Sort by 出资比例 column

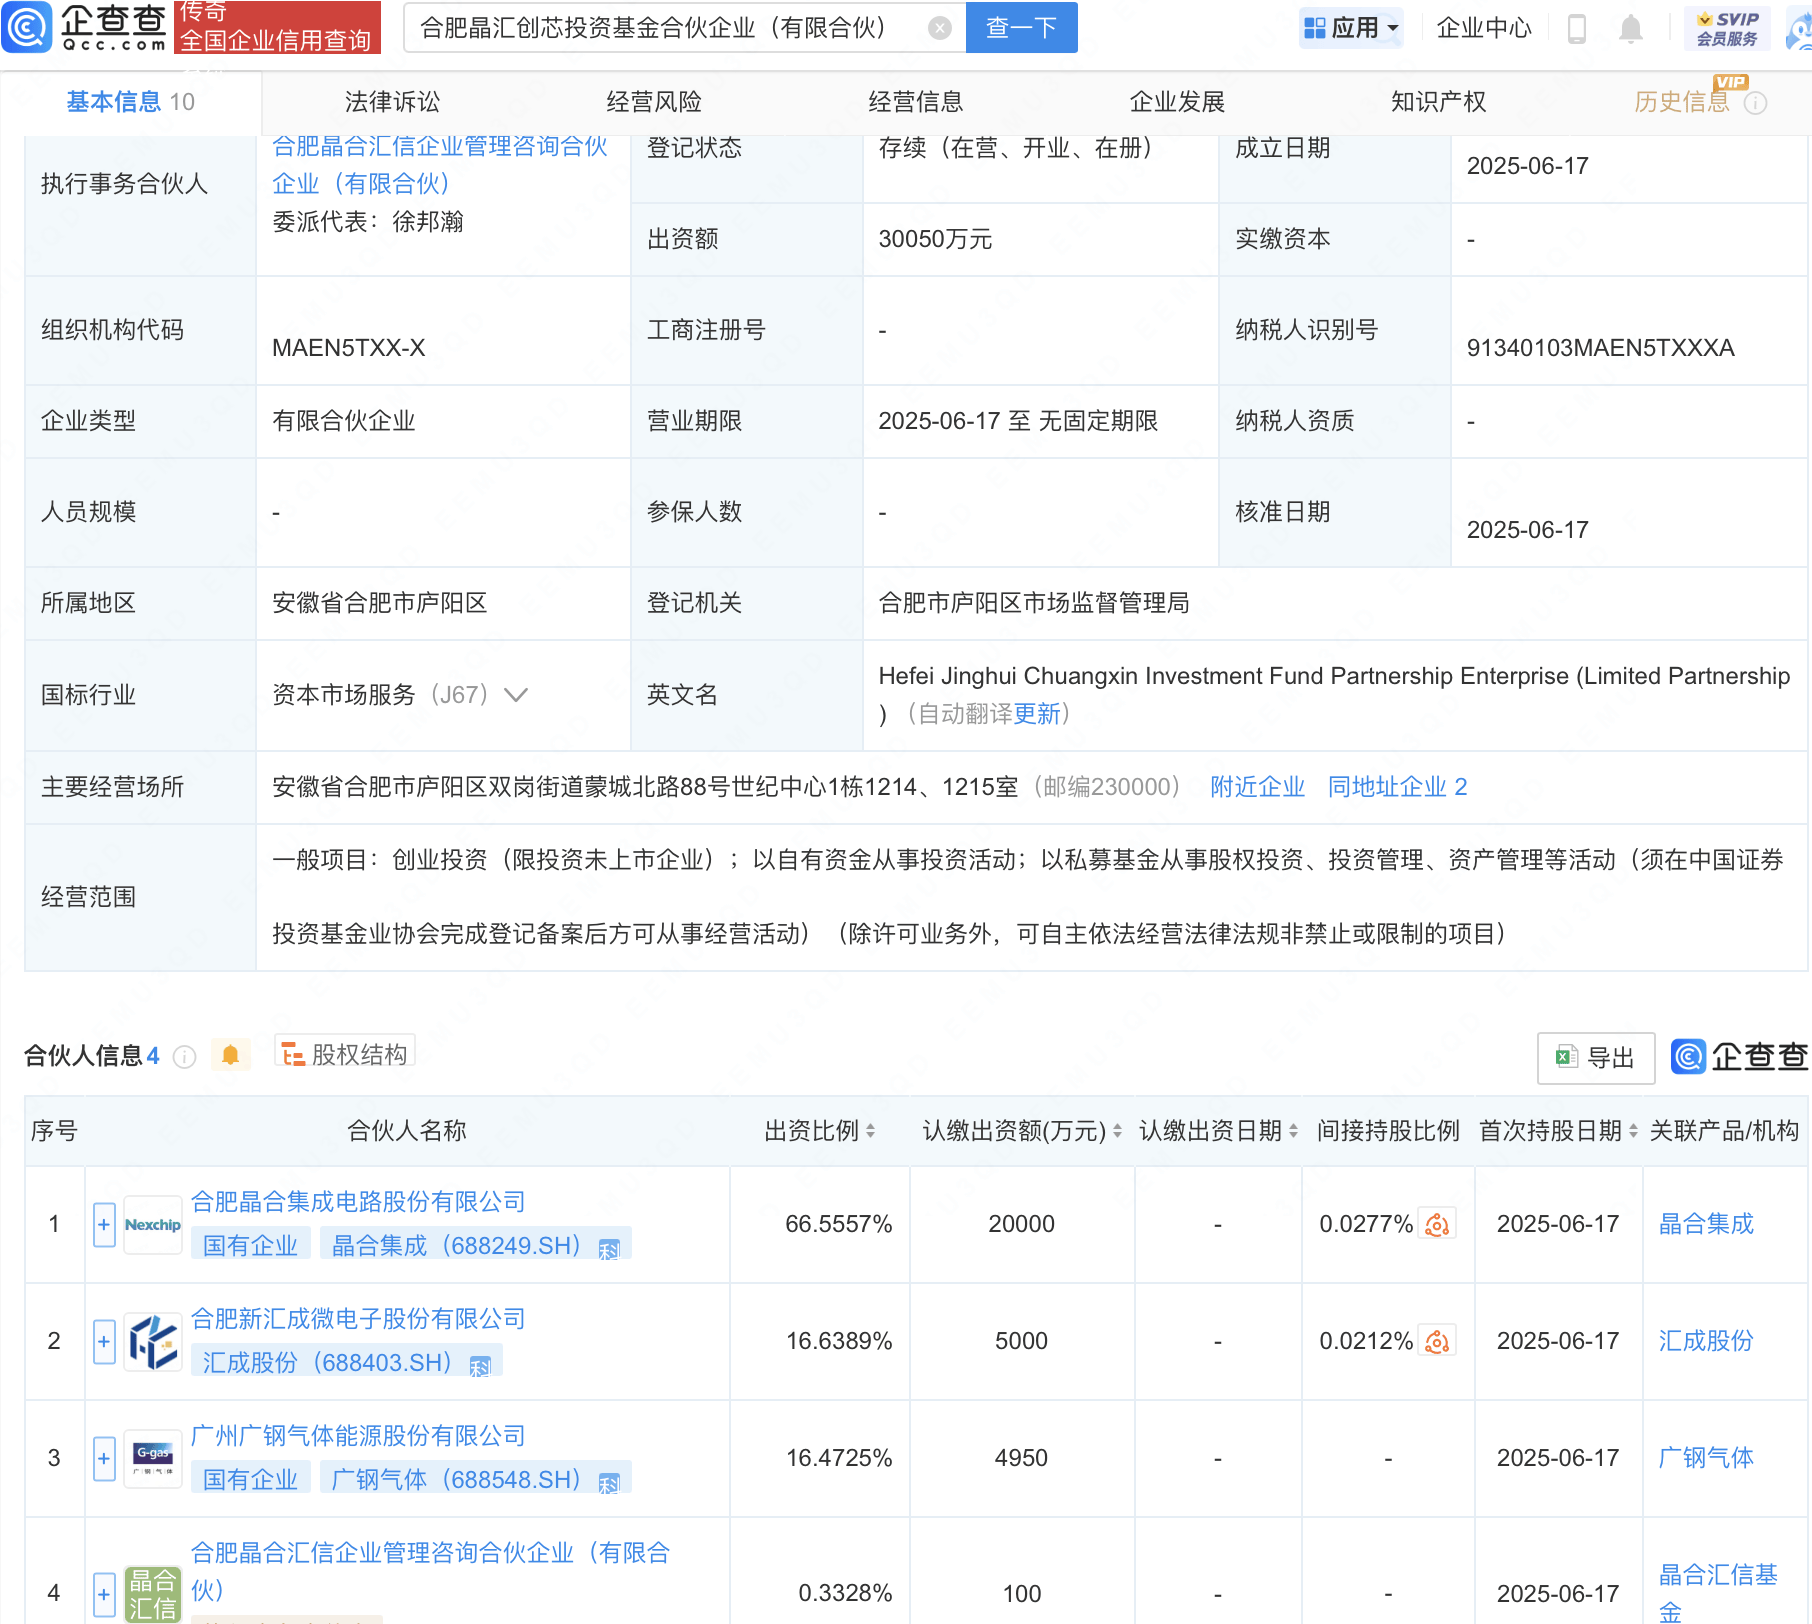(870, 1131)
